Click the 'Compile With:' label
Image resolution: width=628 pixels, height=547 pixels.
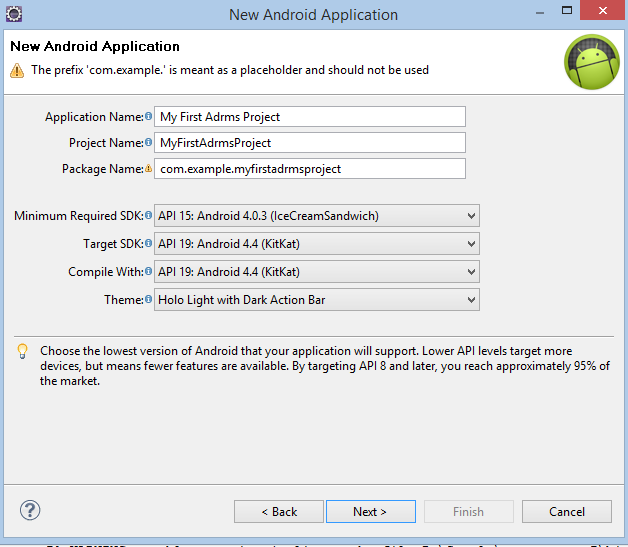(x=106, y=272)
